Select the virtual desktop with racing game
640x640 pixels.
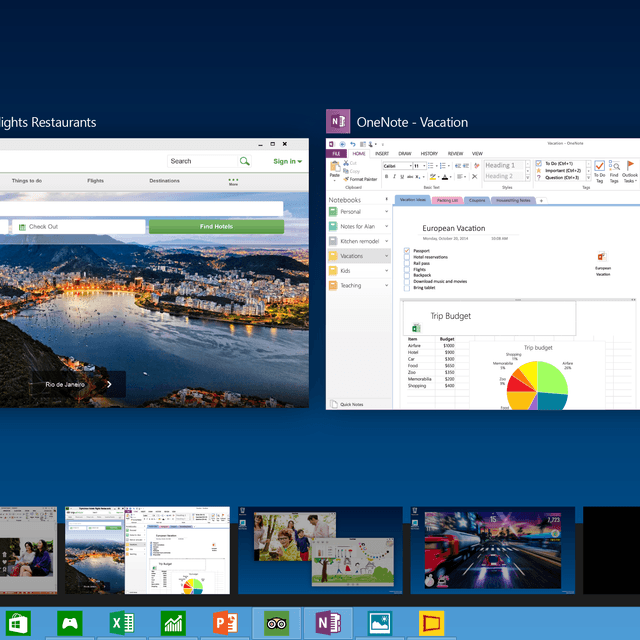click(x=493, y=550)
